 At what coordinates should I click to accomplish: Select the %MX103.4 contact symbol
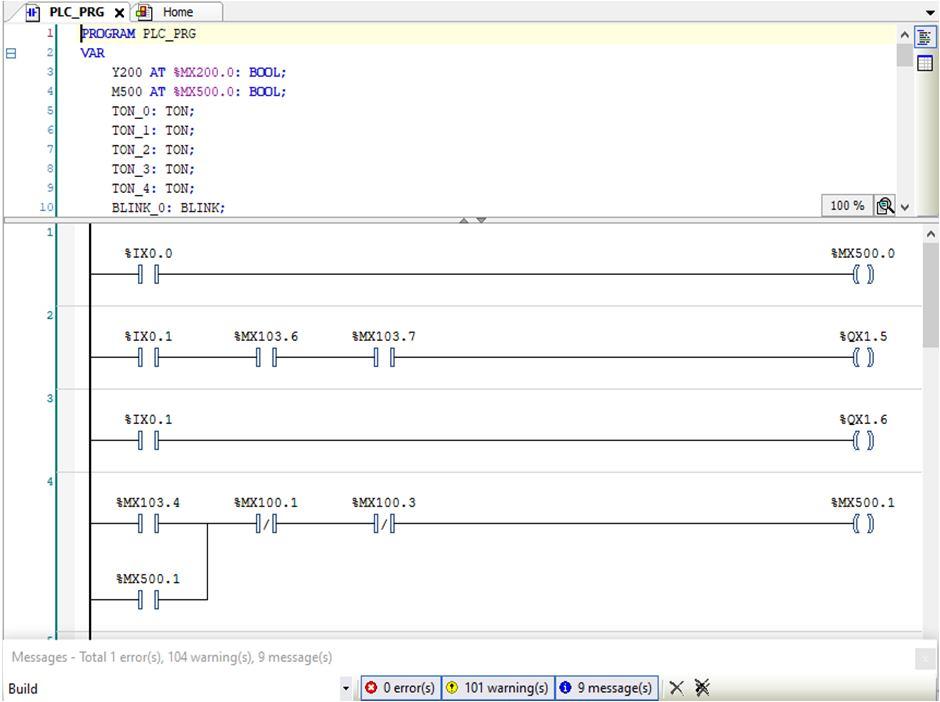[x=148, y=524]
